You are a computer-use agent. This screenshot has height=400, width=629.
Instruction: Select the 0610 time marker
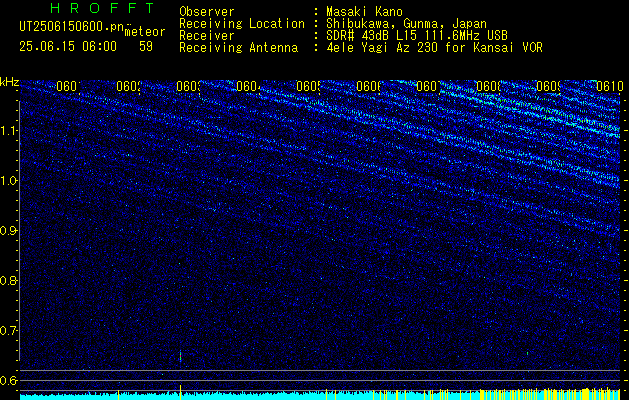610,86
